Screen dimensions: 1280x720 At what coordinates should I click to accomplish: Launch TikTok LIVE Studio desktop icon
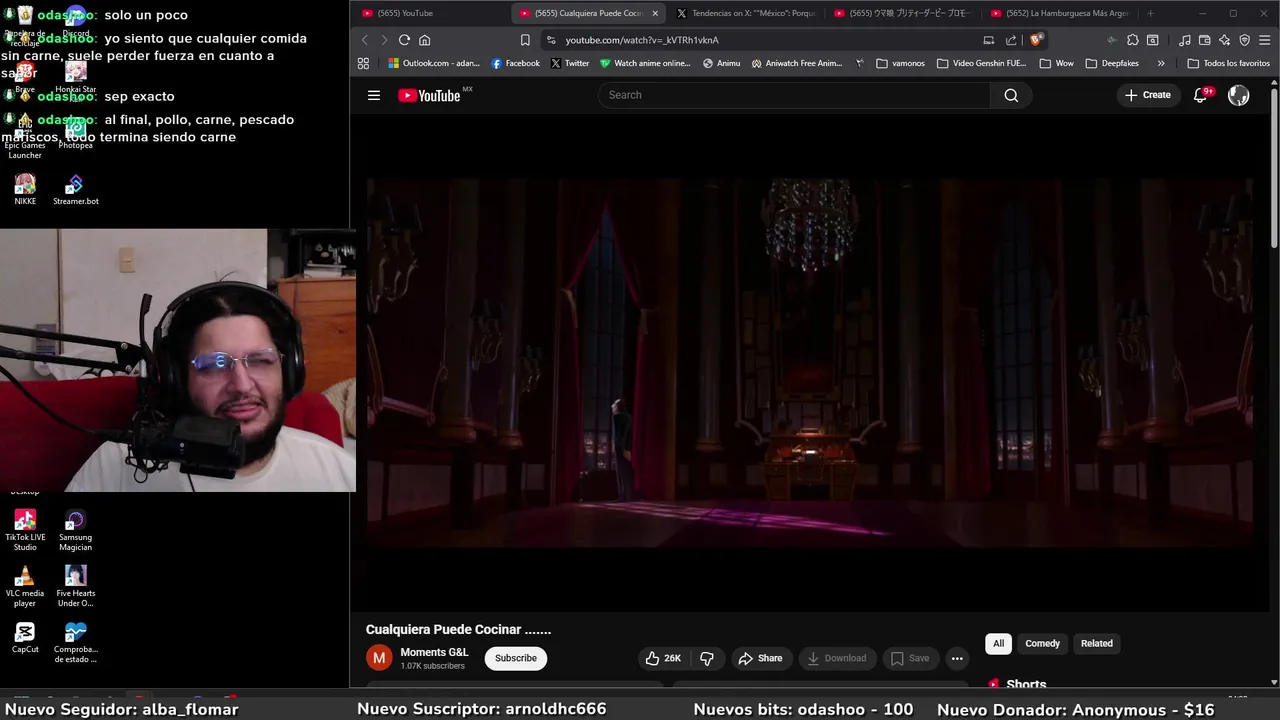click(25, 531)
